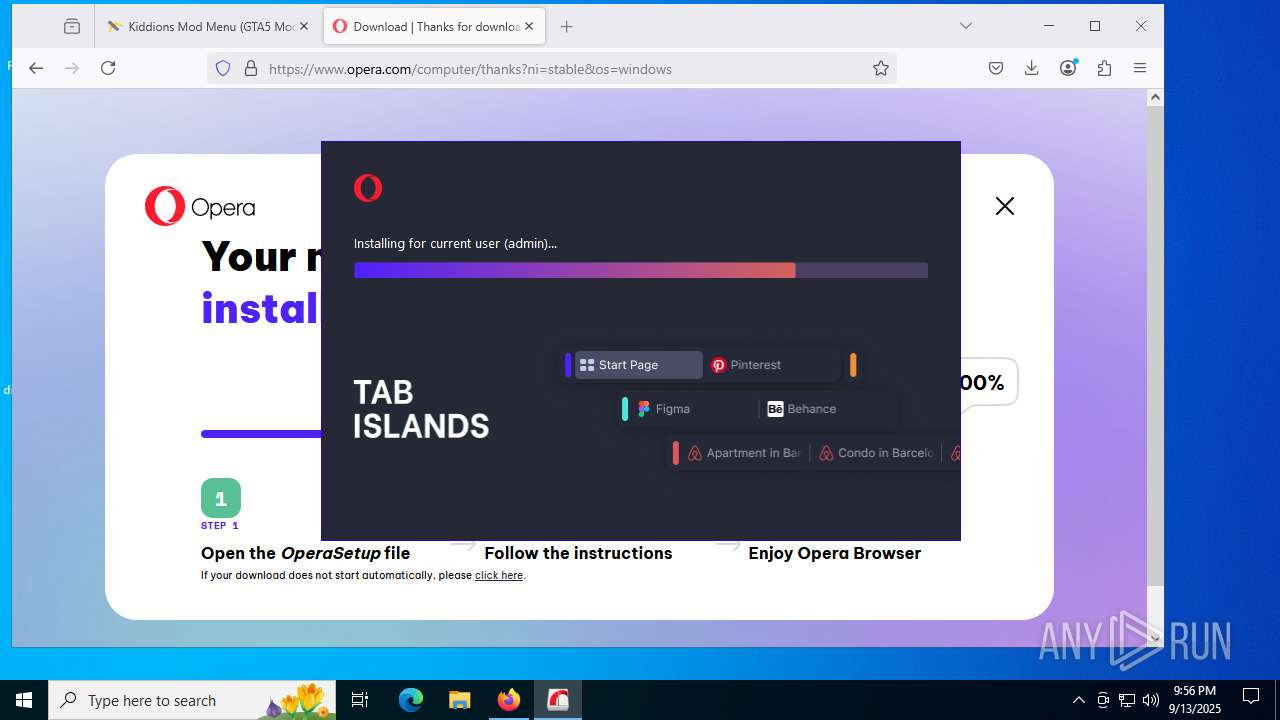Image resolution: width=1280 pixels, height=720 pixels.
Task: Open the Firefox View icon in tab bar
Action: pos(72,27)
